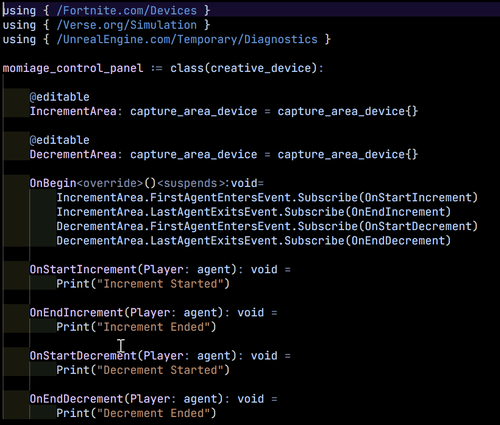This screenshot has height=425, width=500.
Task: Click IncrementArea.FirstAgentEntersEvent subscribe line
Action: click(x=267, y=198)
